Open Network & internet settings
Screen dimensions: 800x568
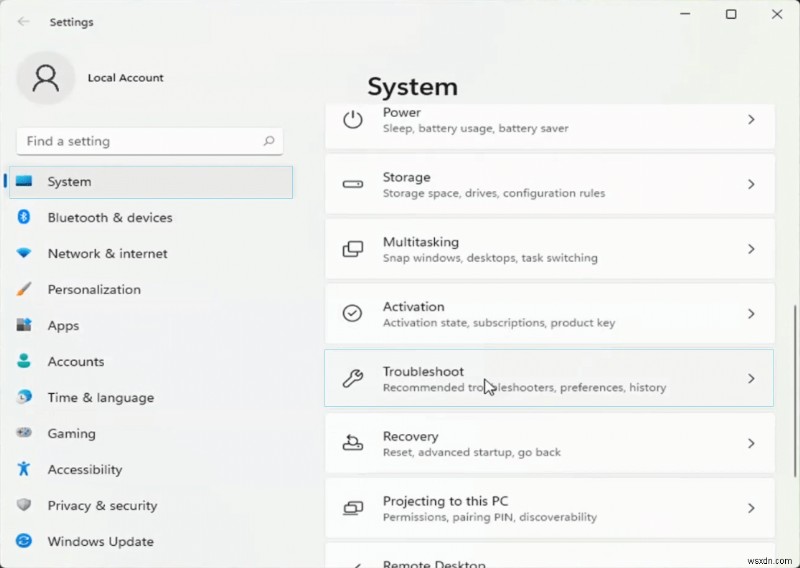[x=107, y=254]
